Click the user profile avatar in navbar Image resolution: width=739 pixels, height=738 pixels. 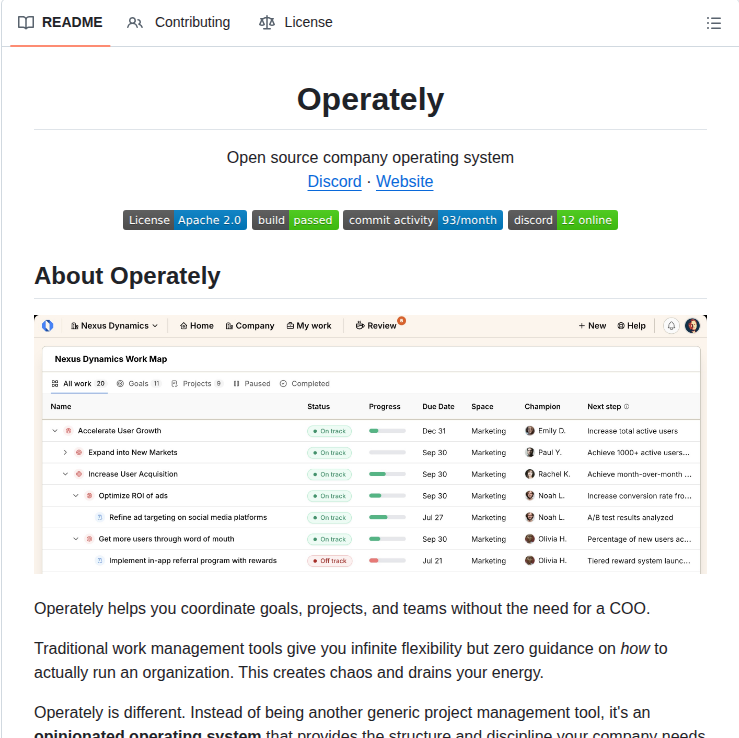(x=692, y=325)
